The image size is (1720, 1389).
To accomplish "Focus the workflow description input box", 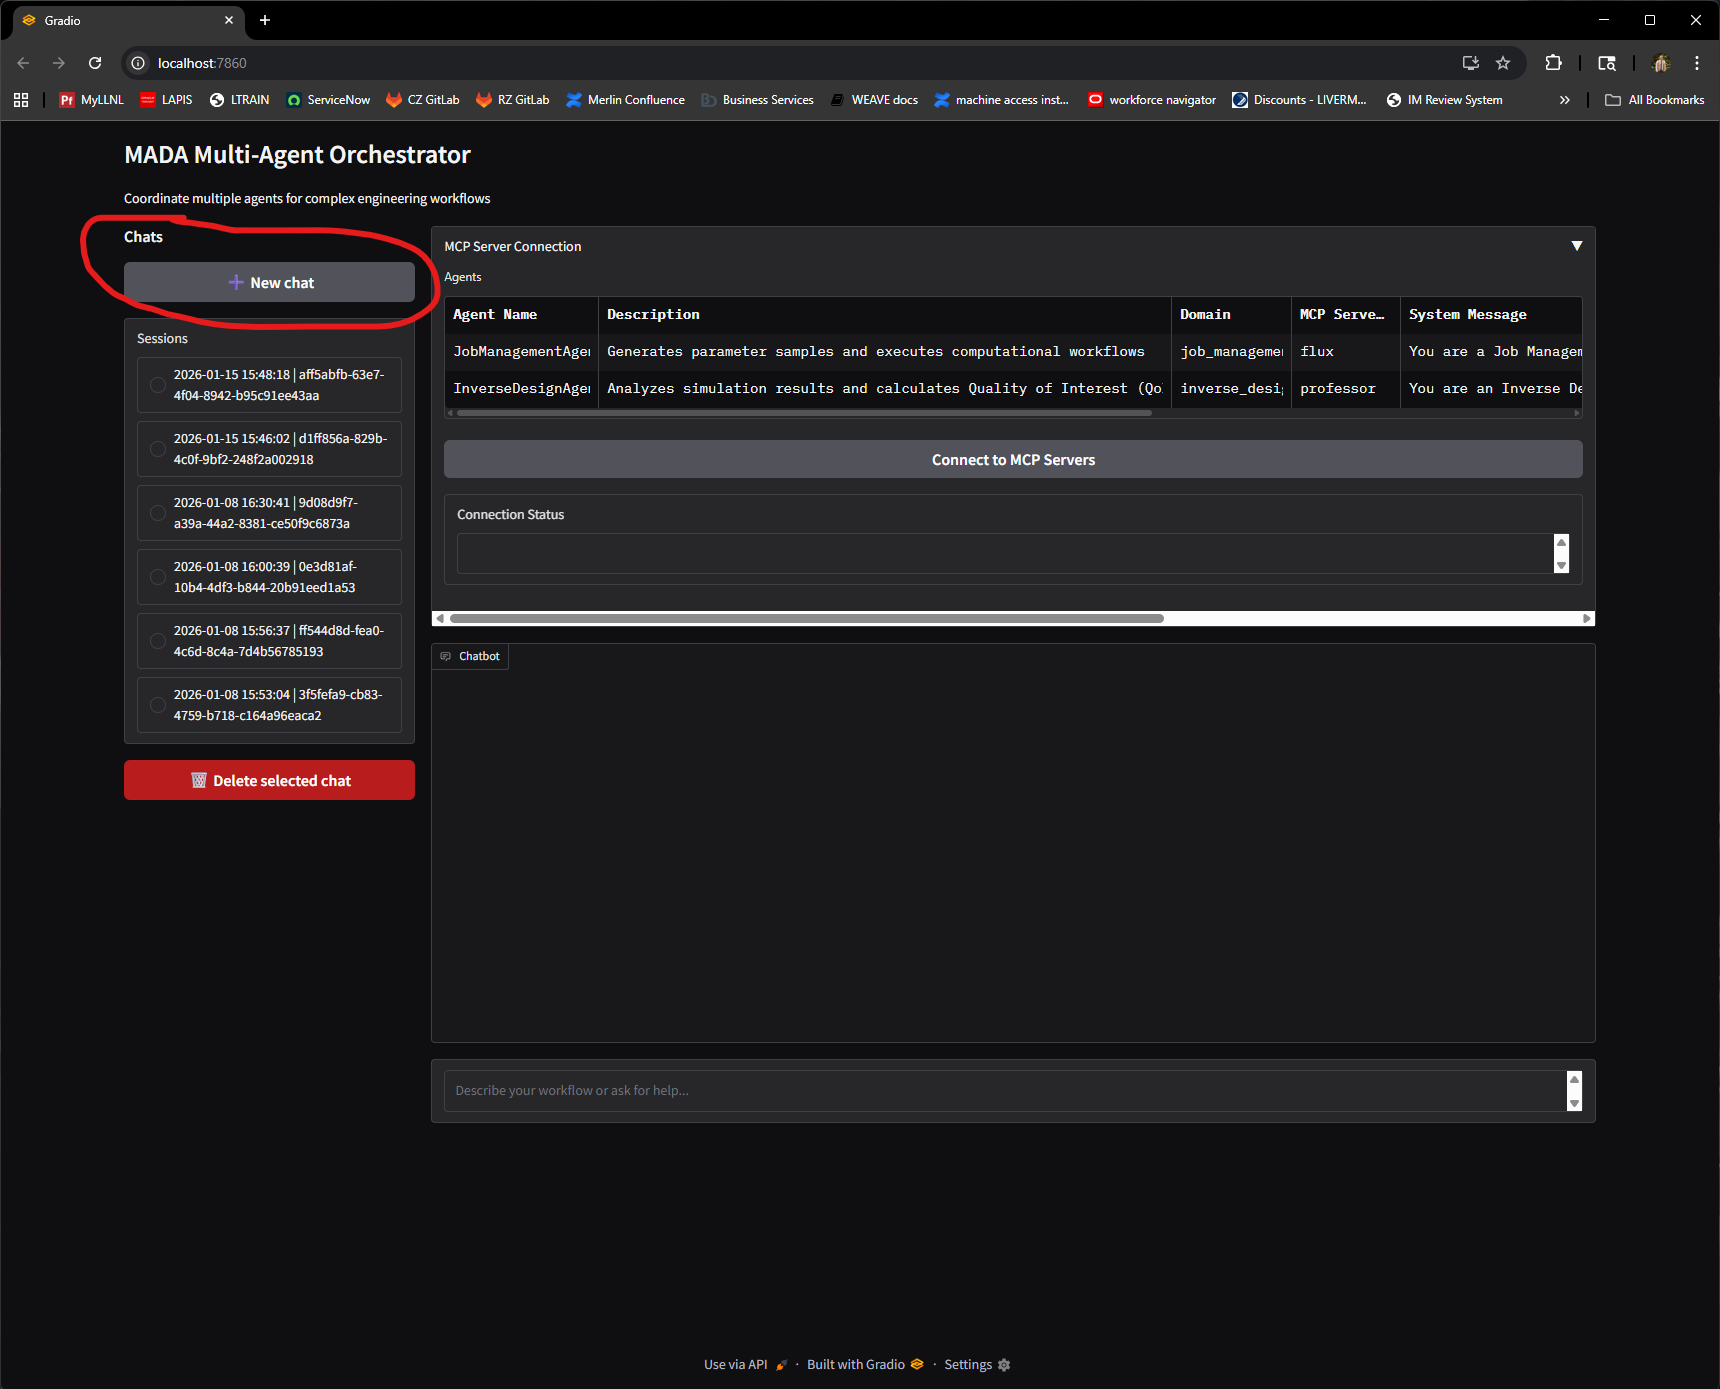I will [x=1005, y=1091].
